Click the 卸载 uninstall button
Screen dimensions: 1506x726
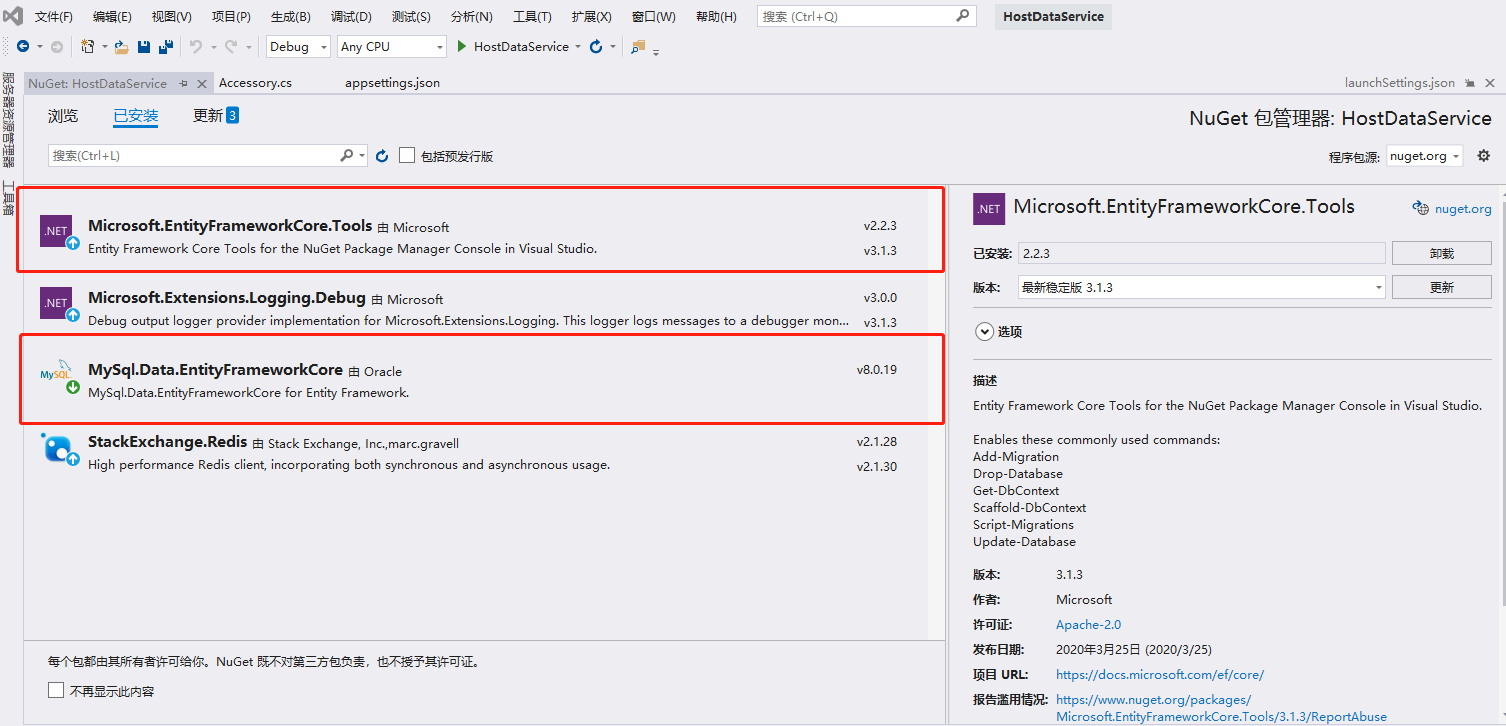[x=1441, y=254]
